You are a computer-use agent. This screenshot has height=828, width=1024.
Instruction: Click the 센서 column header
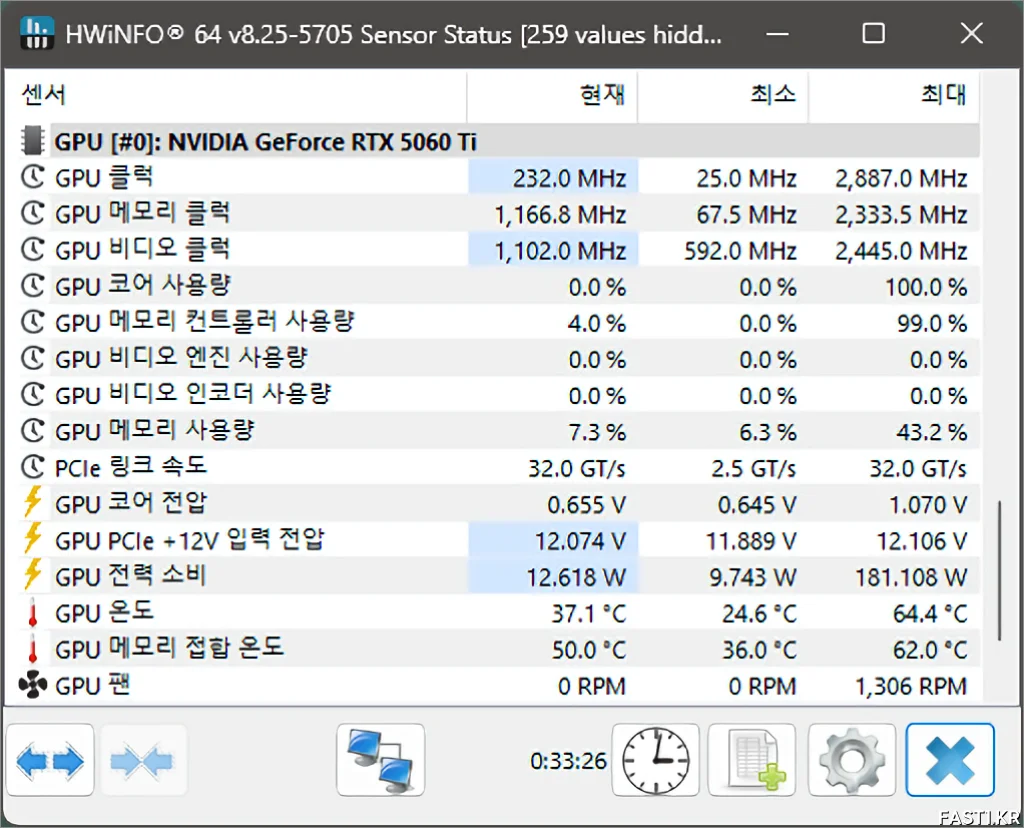tap(235, 95)
